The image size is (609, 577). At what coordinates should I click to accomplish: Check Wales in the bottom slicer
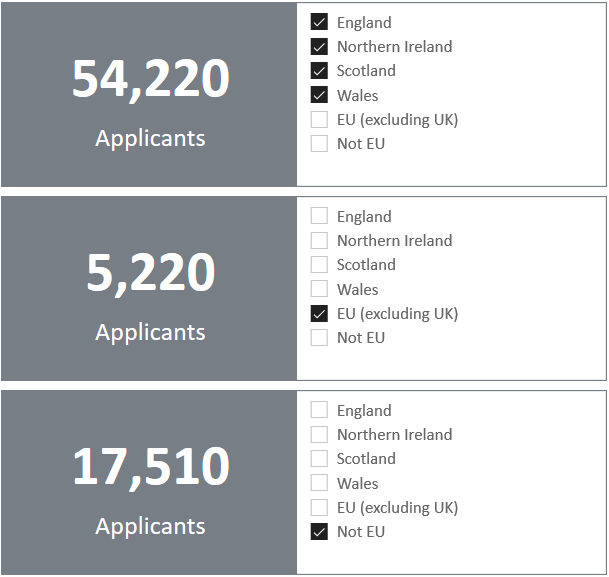(x=319, y=483)
